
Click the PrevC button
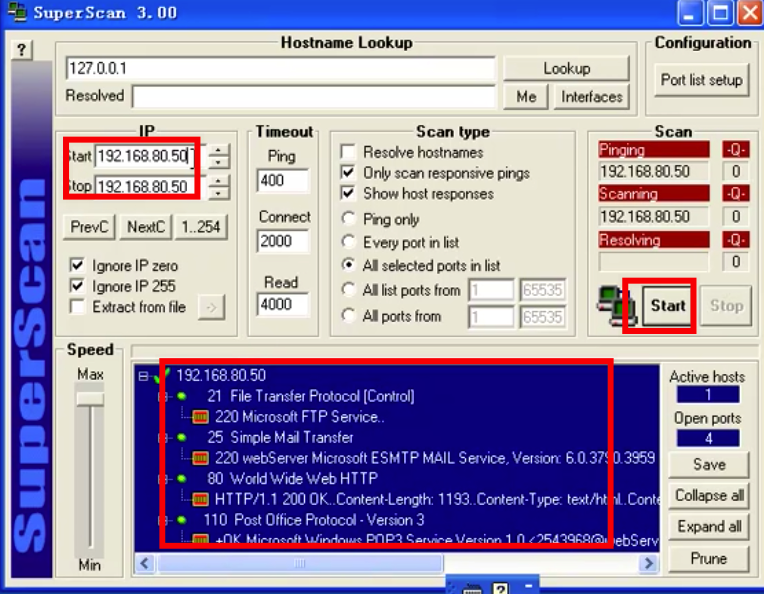89,227
